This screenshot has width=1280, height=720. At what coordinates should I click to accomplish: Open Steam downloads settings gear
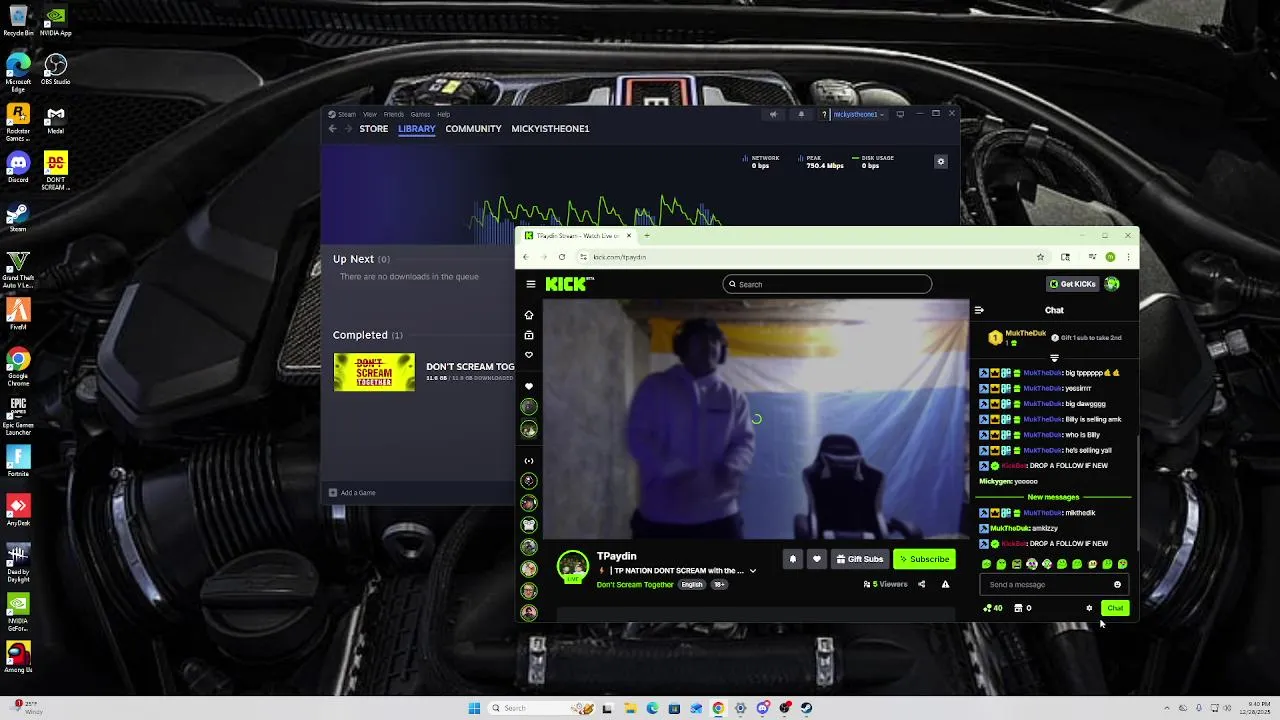click(940, 161)
